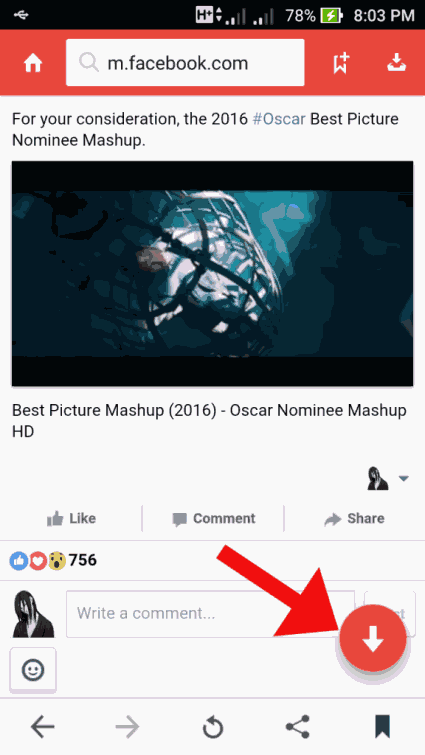Play the Best Picture Mashup video
Viewport: 425px width, 755px height.
pos(212,273)
